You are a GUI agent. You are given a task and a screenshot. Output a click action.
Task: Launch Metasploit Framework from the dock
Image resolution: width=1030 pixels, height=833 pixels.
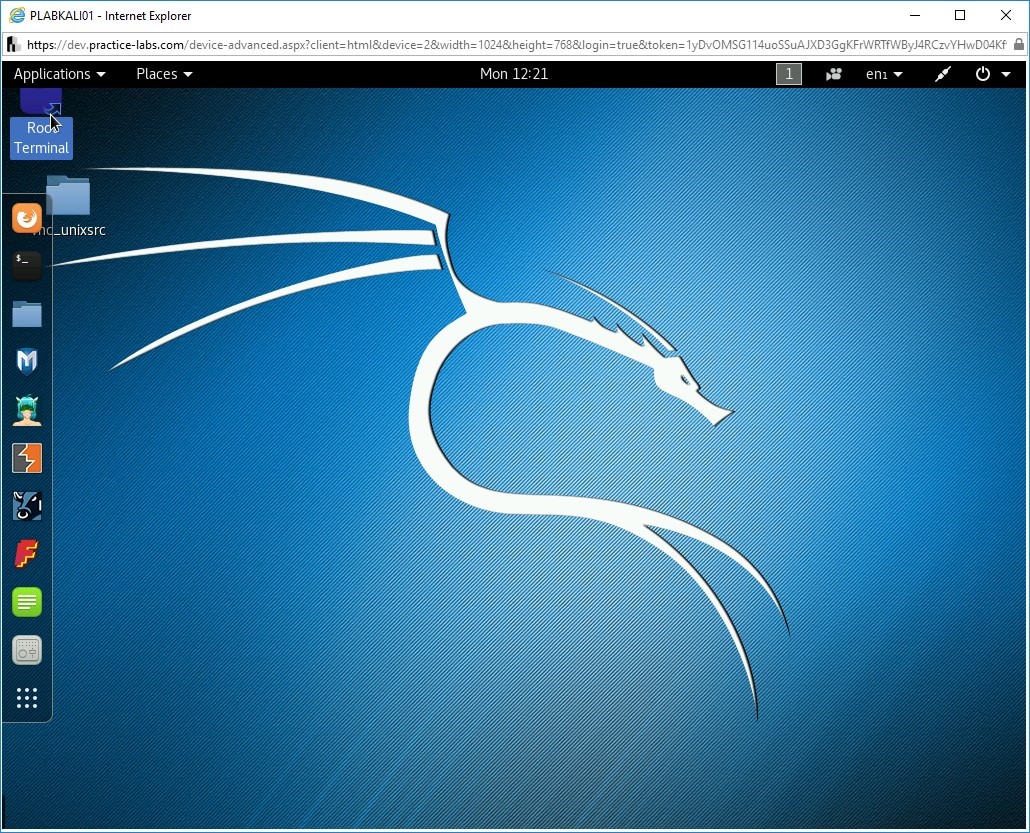coord(27,361)
